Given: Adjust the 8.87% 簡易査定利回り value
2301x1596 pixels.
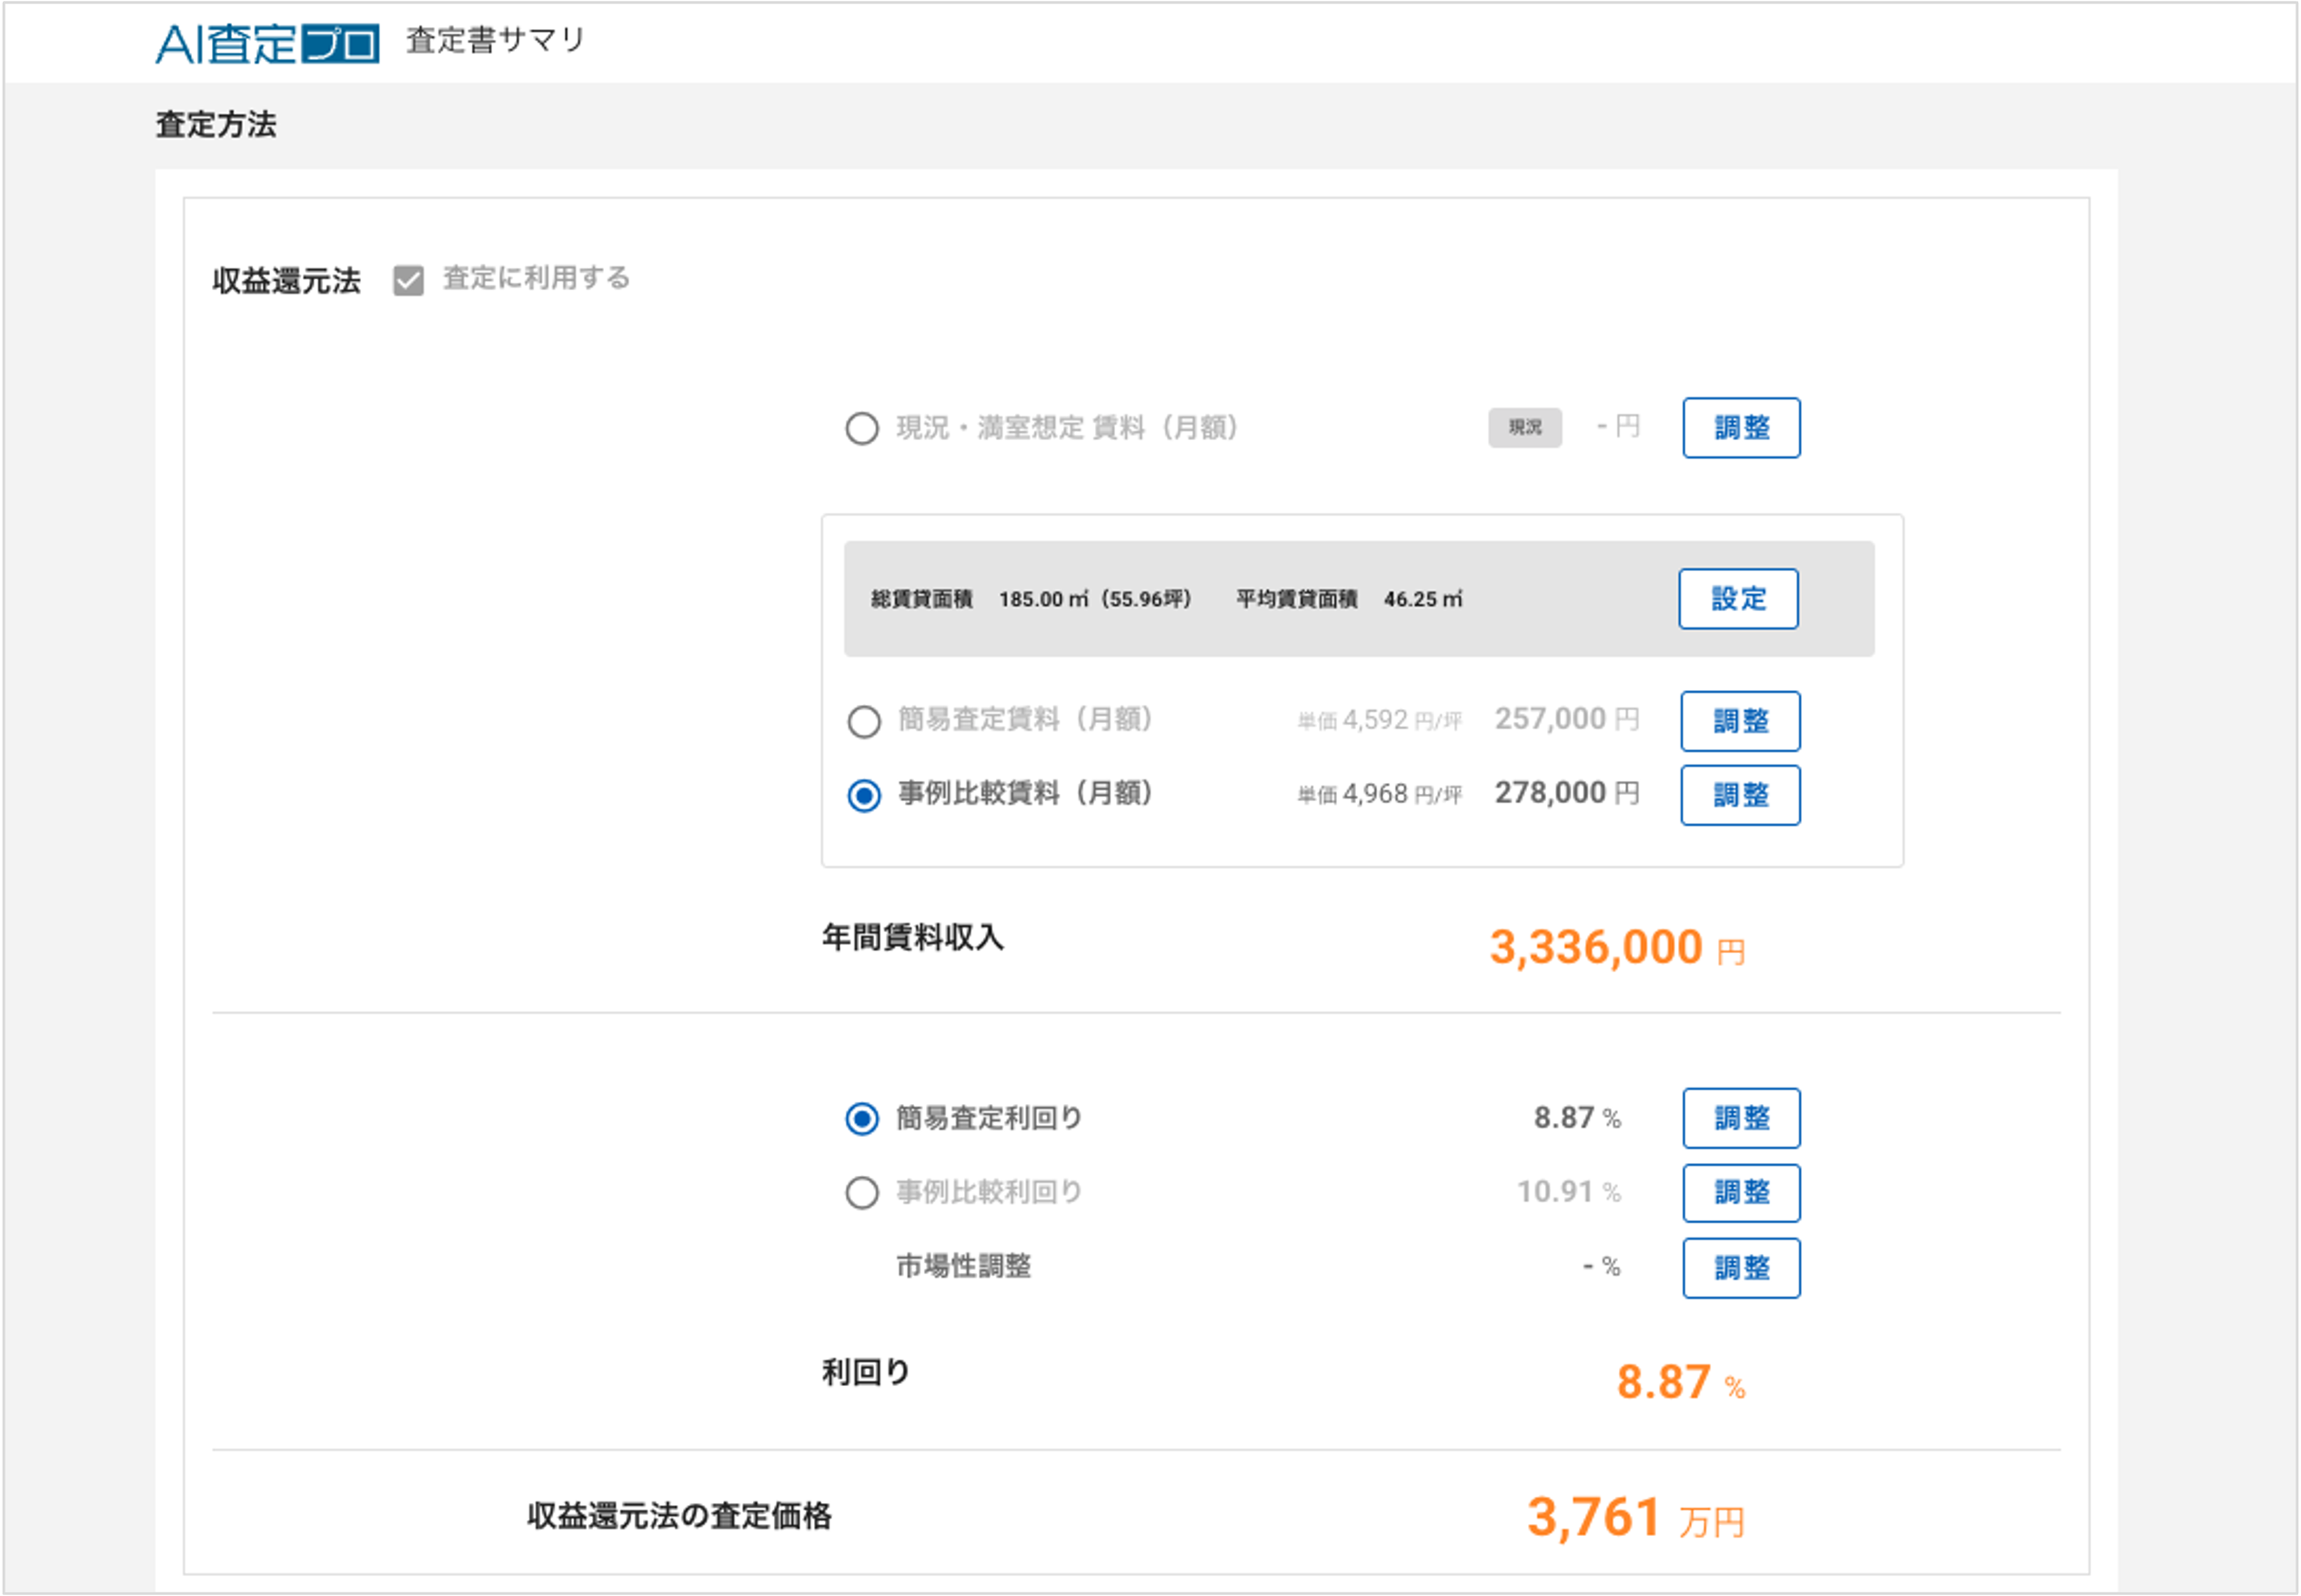Looking at the screenshot, I should point(1741,1118).
